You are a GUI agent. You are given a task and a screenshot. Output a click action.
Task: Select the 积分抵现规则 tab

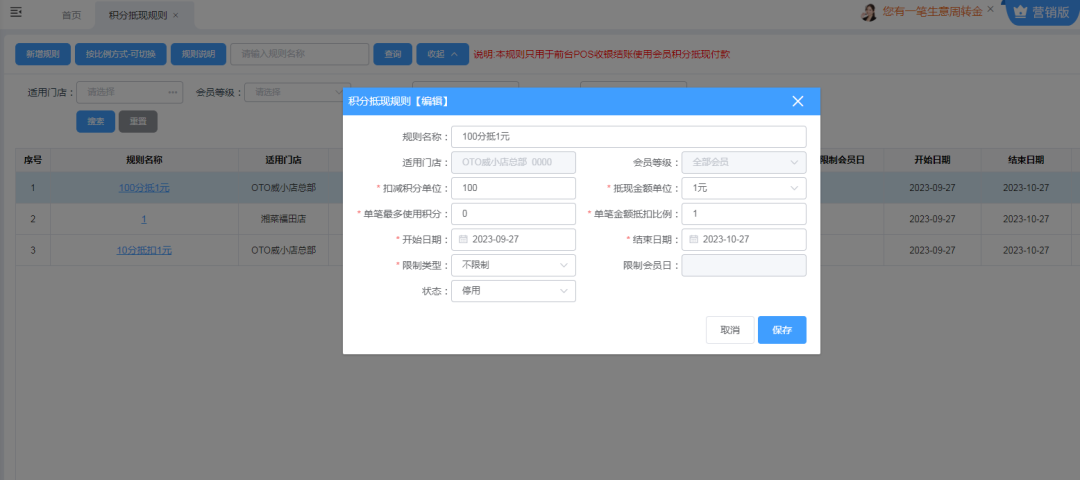[137, 16]
